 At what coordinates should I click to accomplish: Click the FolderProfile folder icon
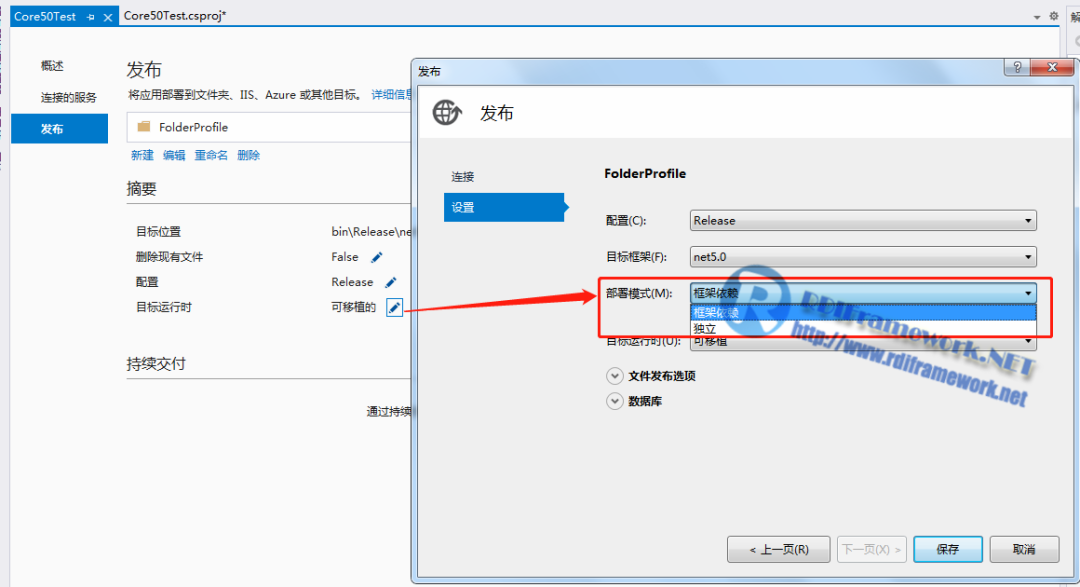[x=143, y=127]
